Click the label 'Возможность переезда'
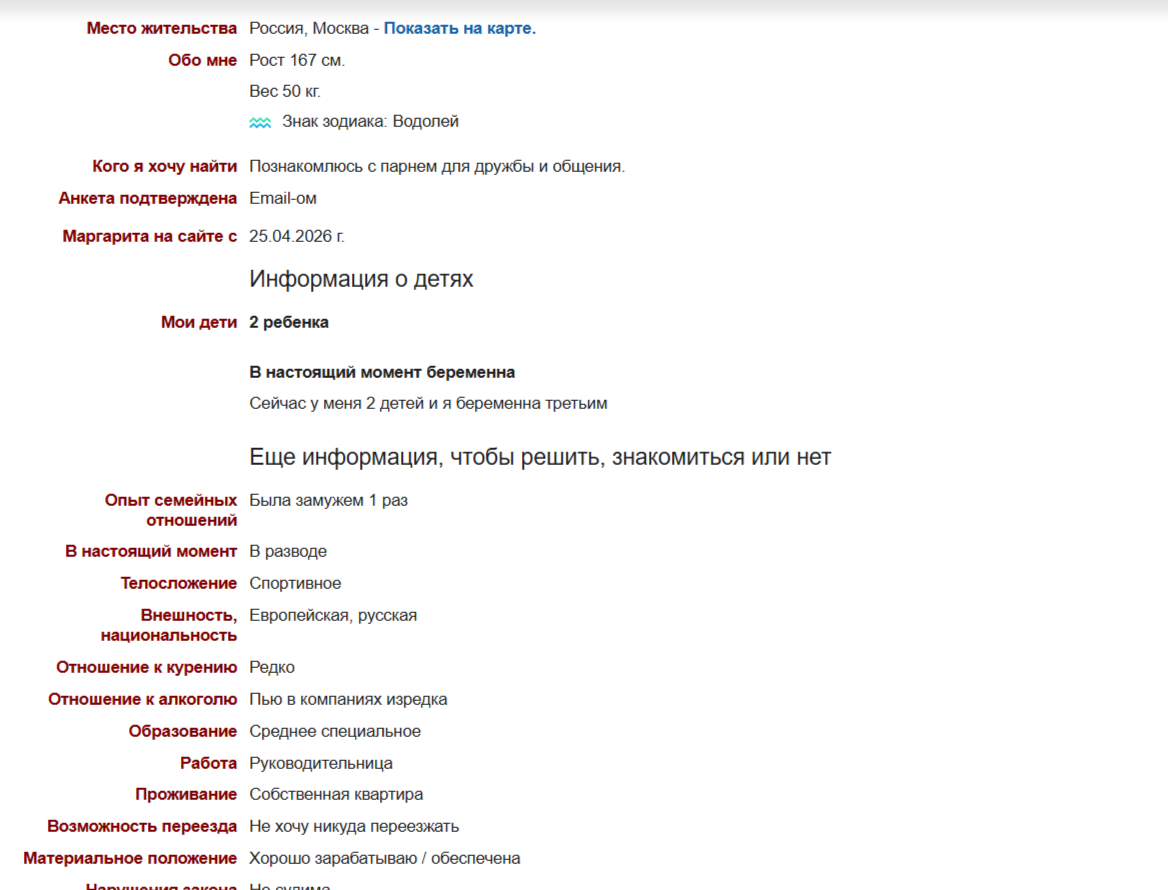The image size is (1168, 890). (142, 827)
